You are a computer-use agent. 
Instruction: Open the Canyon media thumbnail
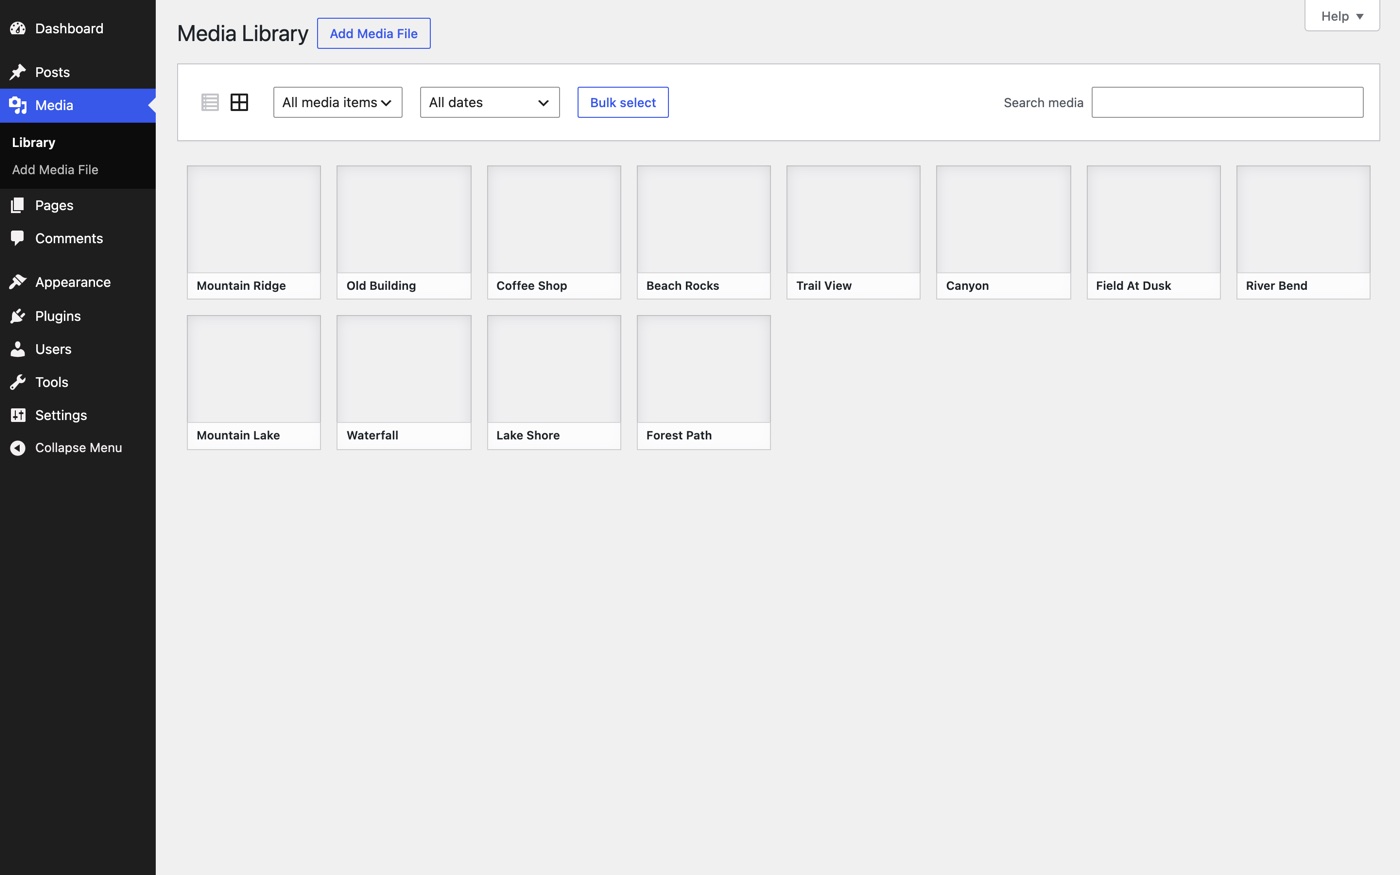(x=1004, y=232)
